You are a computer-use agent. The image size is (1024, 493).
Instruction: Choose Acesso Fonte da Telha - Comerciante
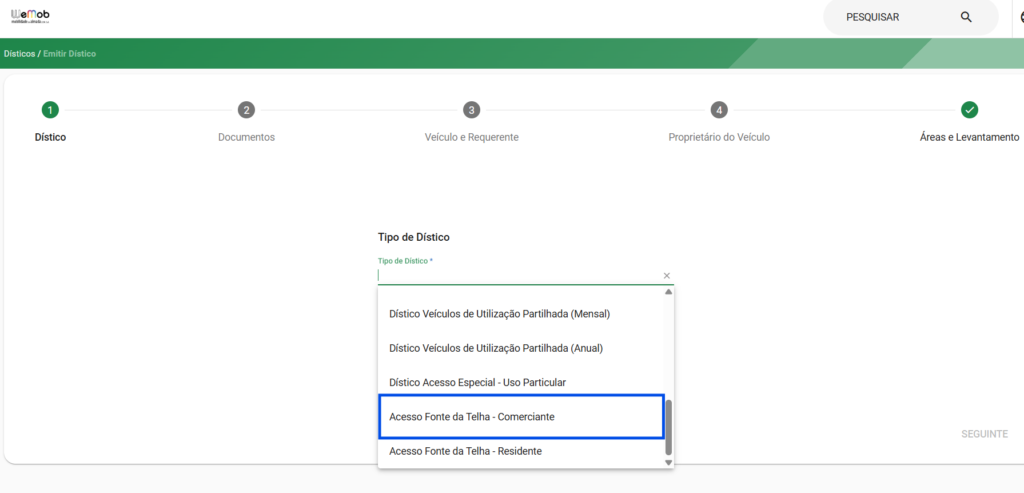point(520,417)
